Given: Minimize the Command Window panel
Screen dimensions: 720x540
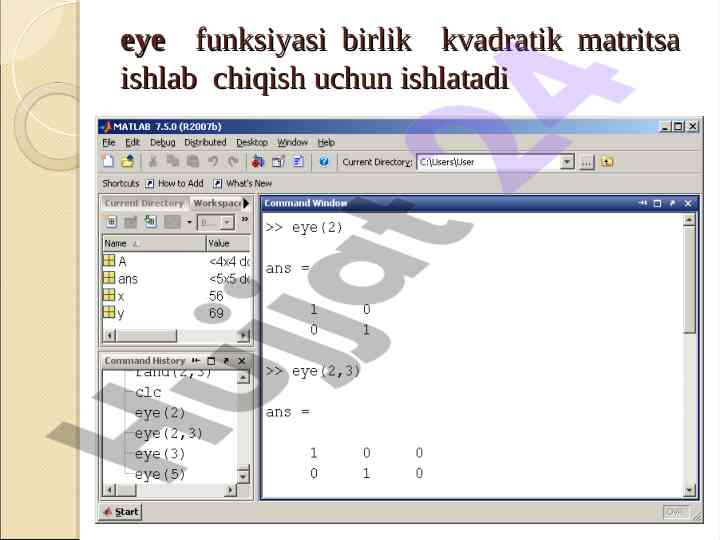Looking at the screenshot, I should [642, 203].
